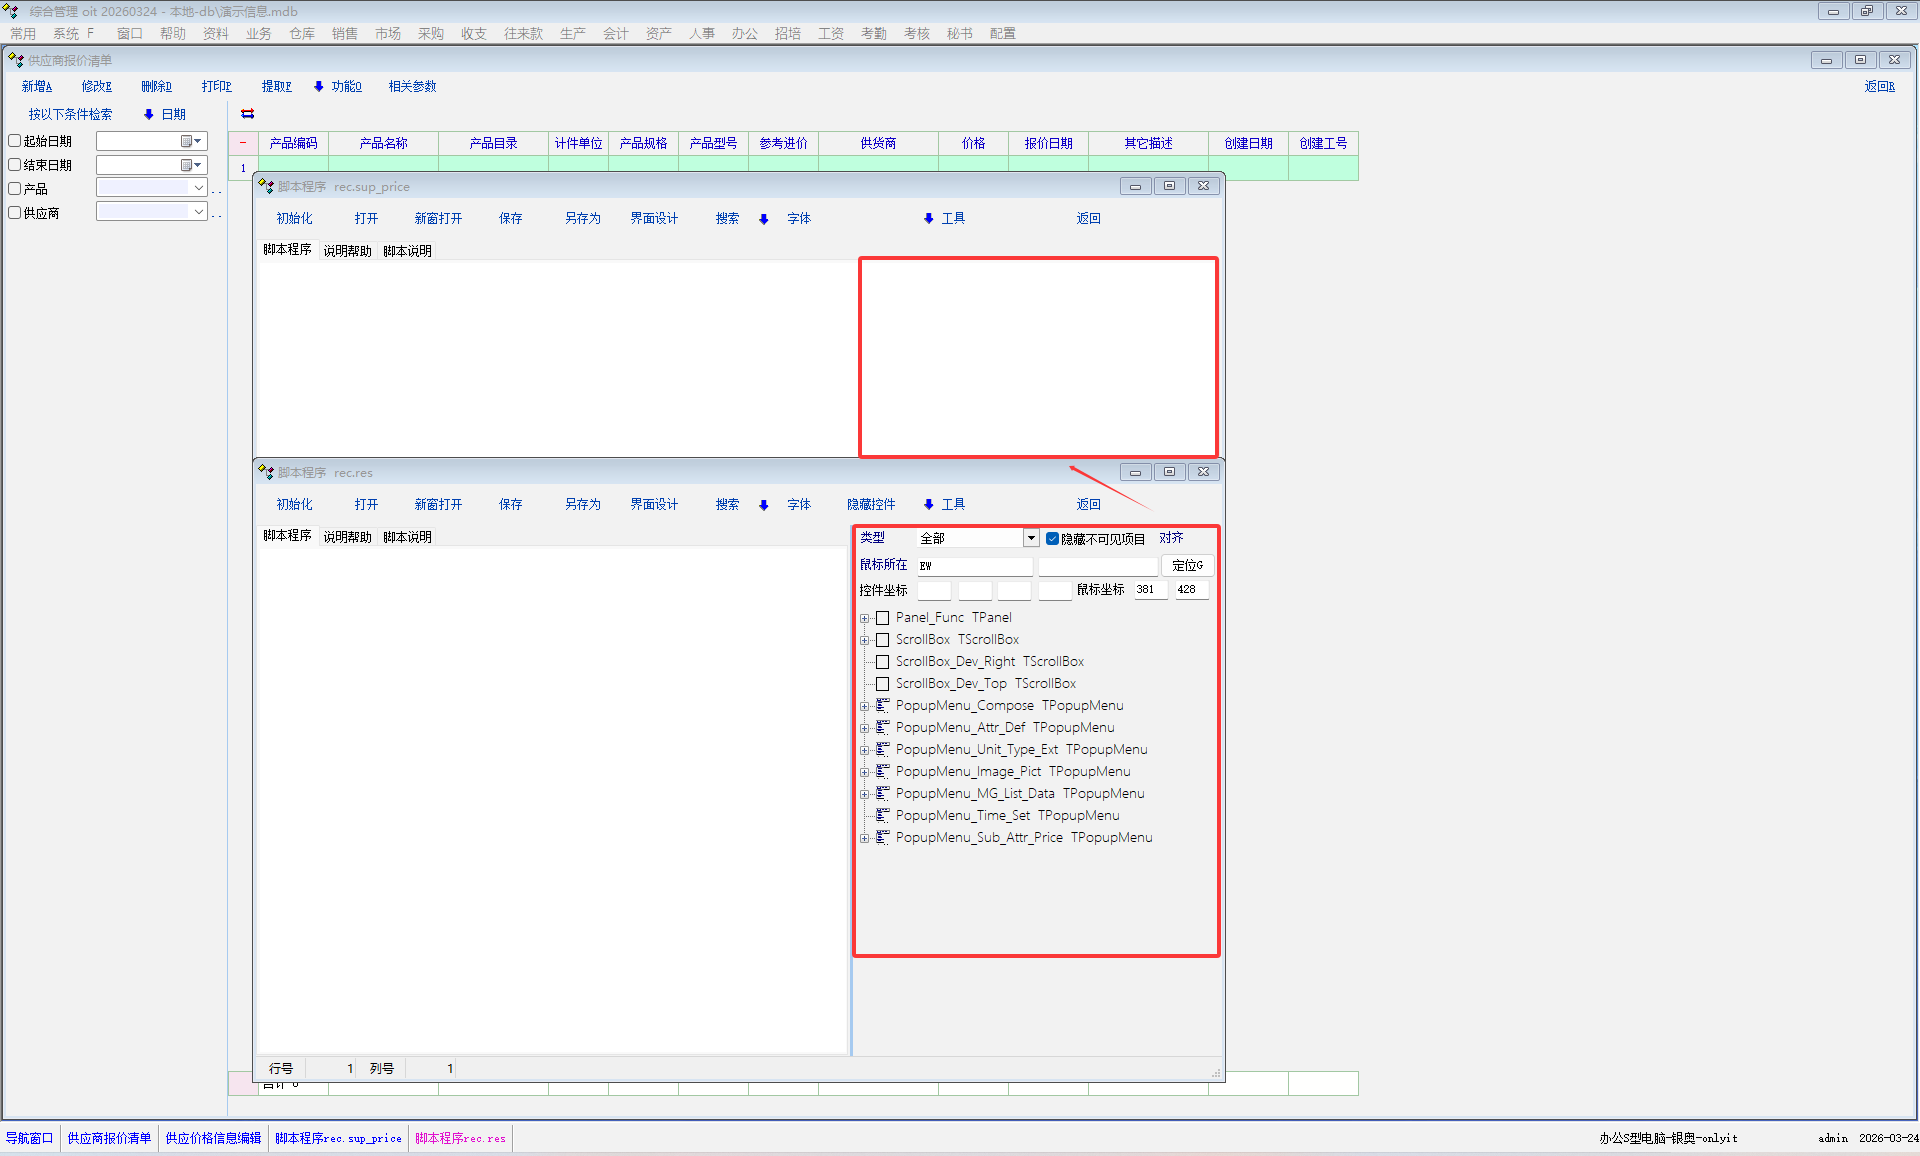Click the blue arrow beside 工具 in rec.res

pos(929,504)
